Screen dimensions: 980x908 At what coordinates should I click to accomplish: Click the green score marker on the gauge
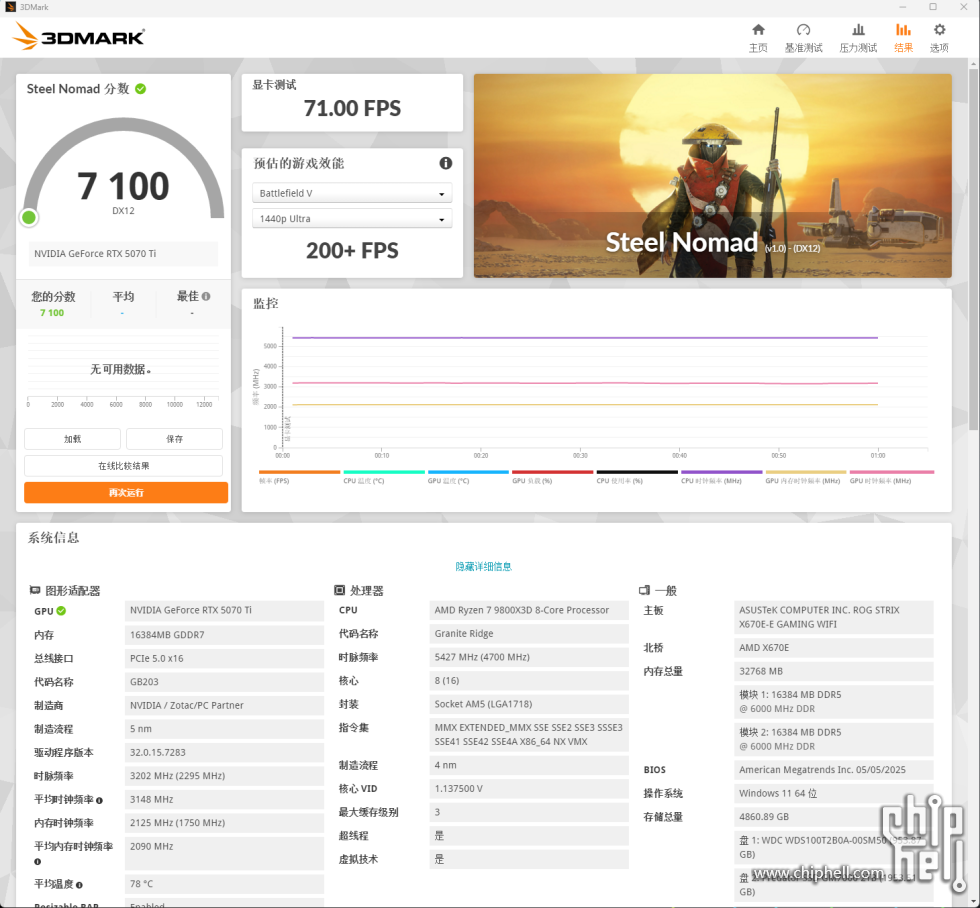click(x=29, y=217)
